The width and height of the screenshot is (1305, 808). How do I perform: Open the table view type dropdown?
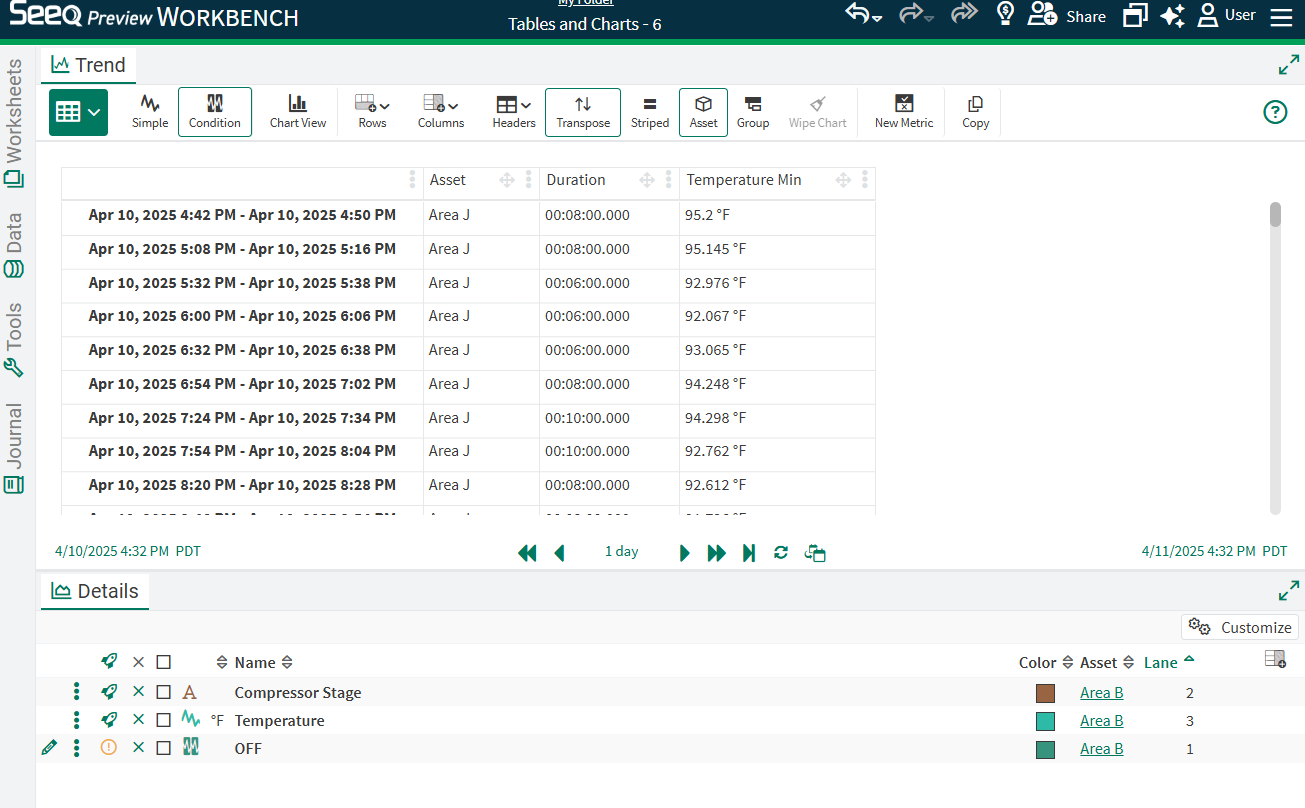click(78, 112)
